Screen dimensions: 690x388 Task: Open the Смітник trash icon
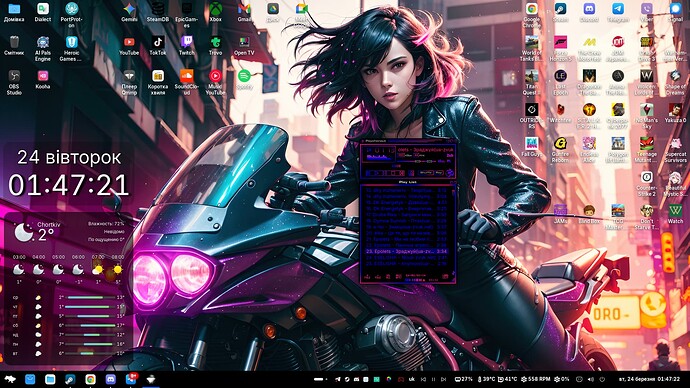pos(14,45)
